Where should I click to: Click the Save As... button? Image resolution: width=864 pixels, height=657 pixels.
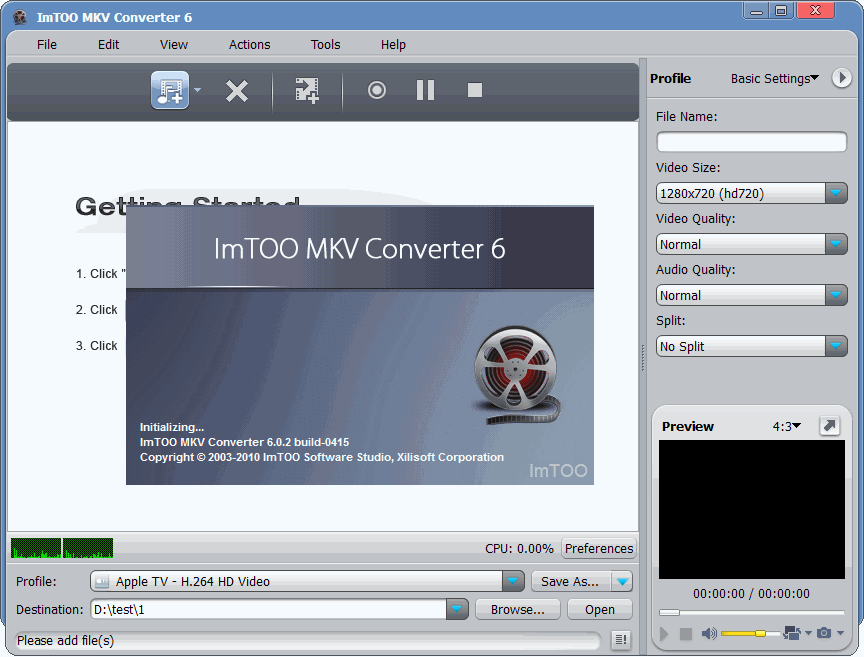(571, 581)
